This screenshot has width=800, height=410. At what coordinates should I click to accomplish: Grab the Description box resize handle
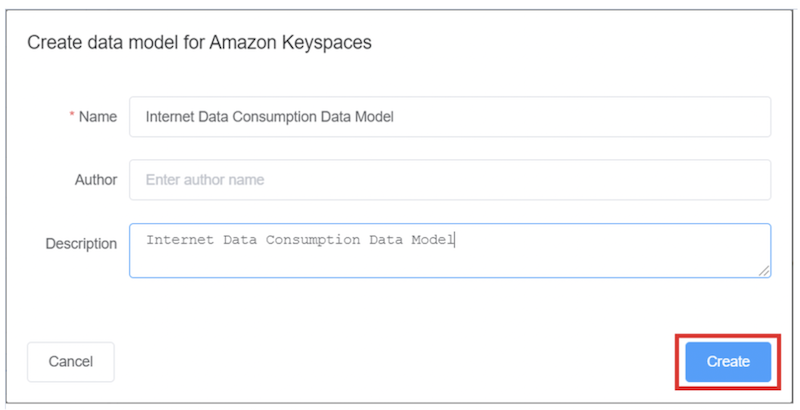764,270
